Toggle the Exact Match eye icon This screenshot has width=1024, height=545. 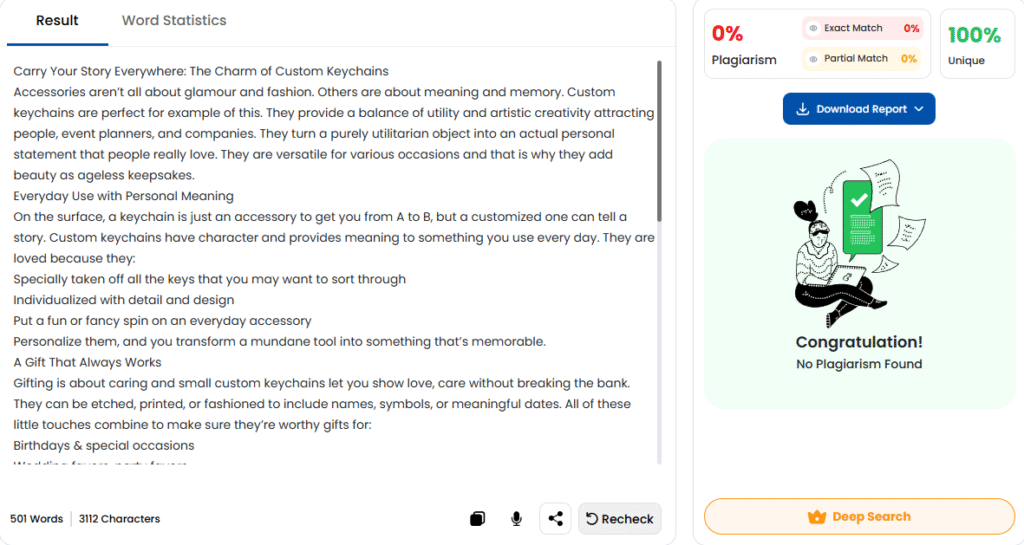pos(814,29)
